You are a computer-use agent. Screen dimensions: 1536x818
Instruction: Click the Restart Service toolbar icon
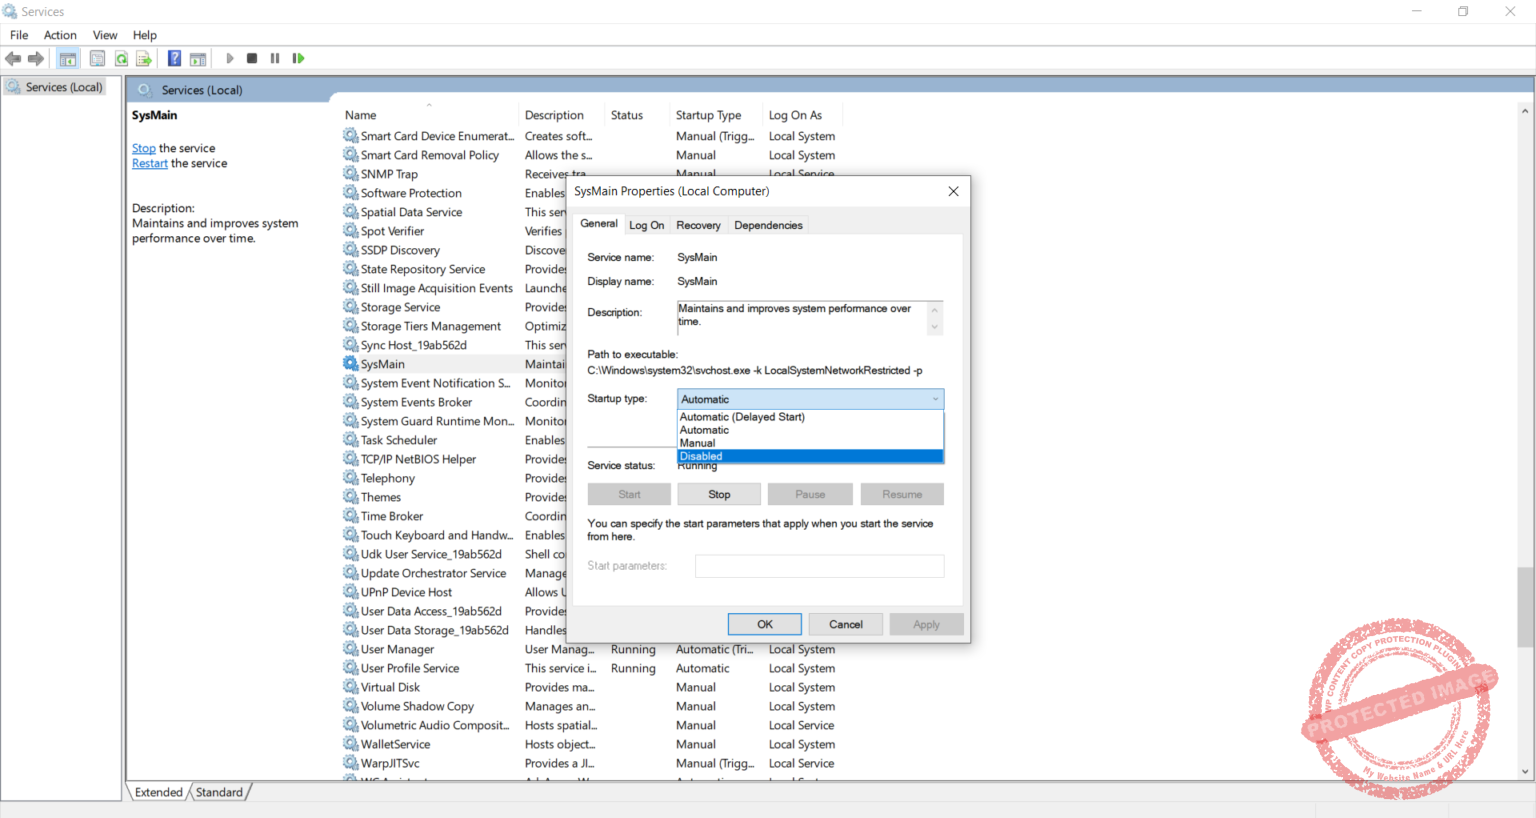[x=297, y=57]
